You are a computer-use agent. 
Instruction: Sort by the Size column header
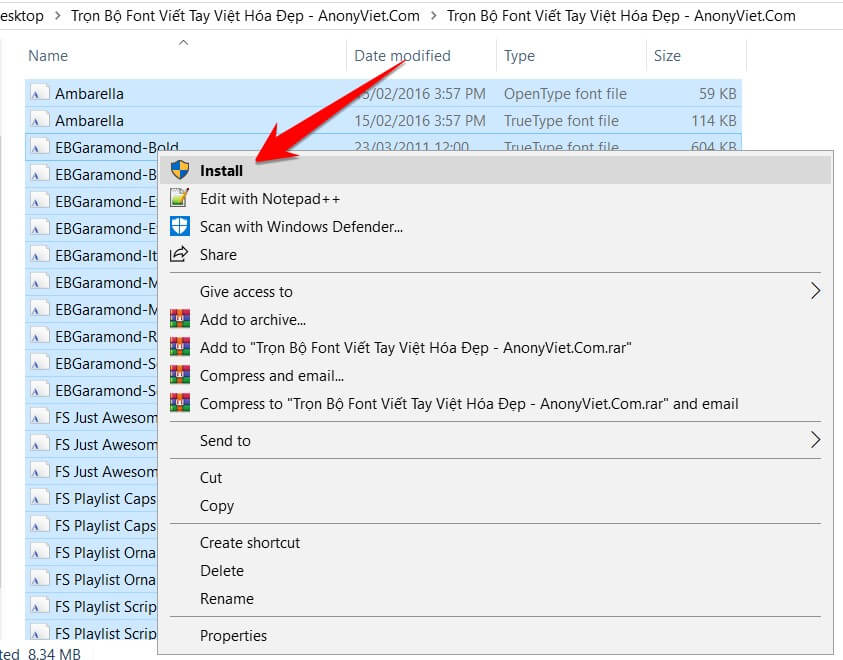tap(667, 56)
